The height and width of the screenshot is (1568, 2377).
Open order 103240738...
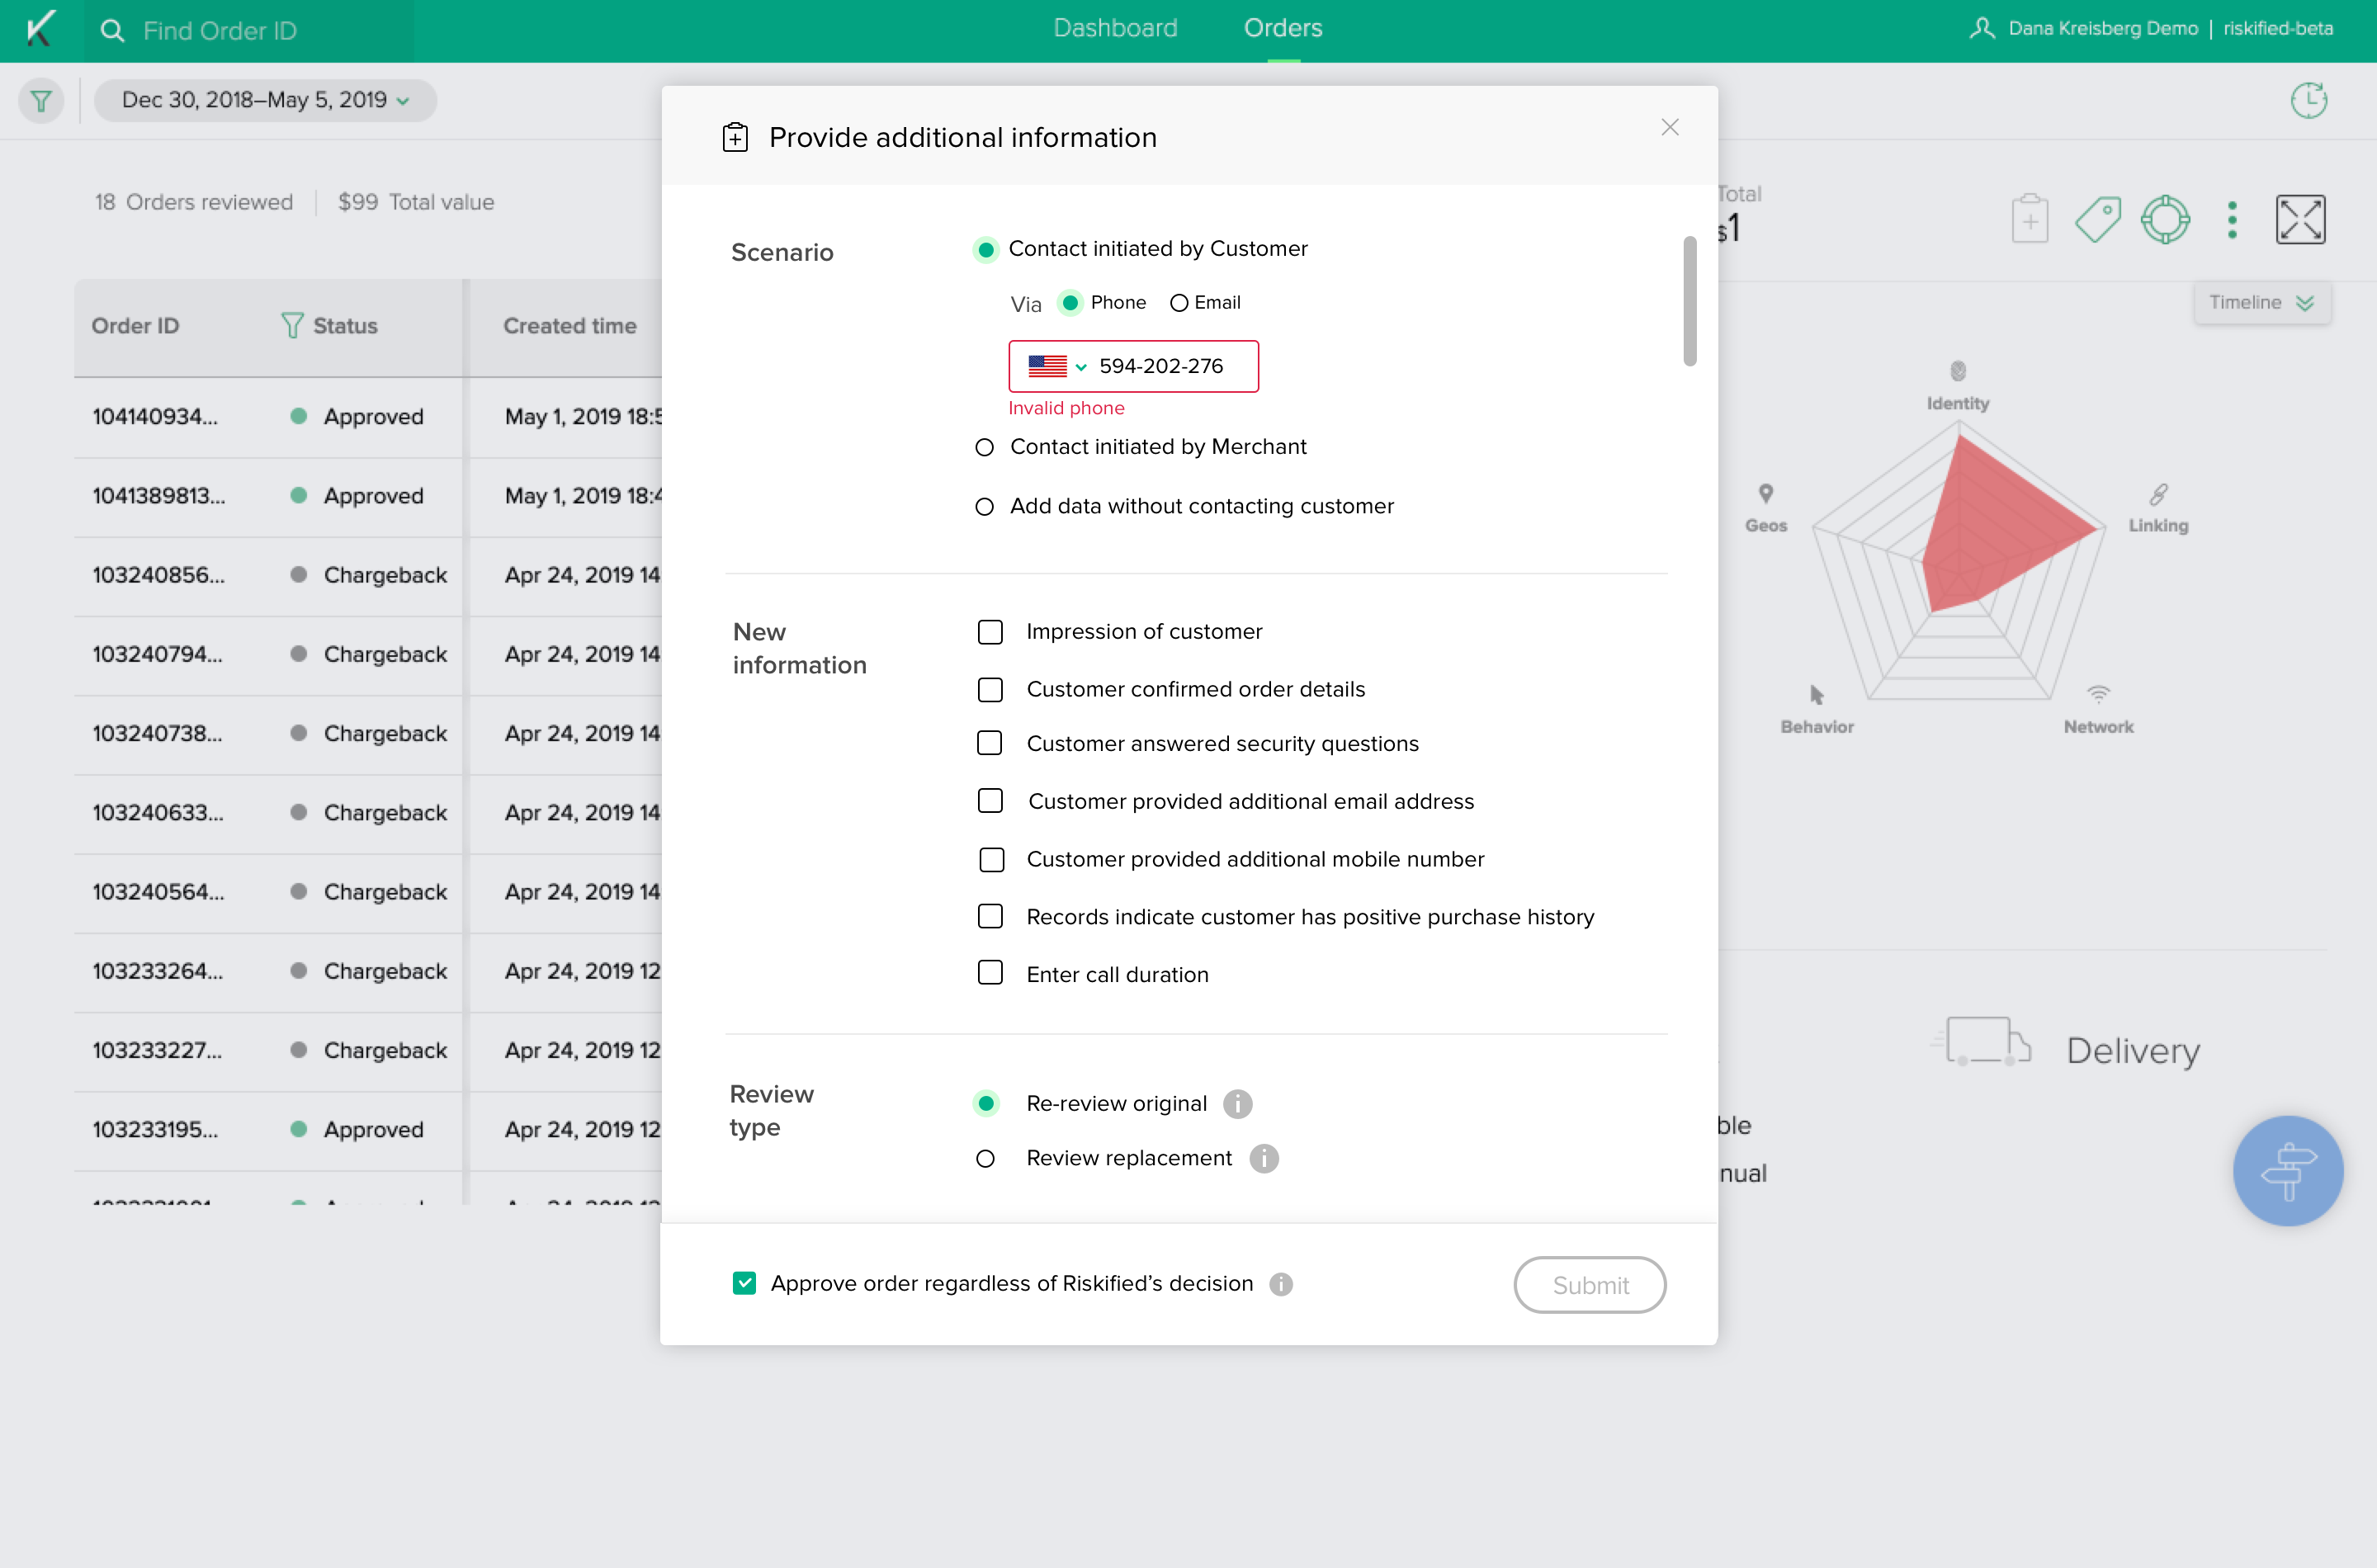[157, 733]
